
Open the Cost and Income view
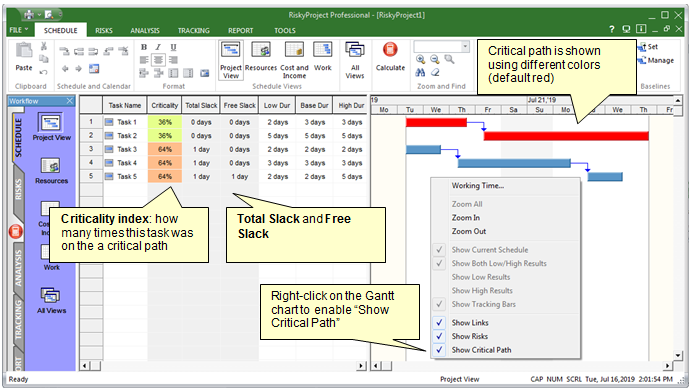tap(294, 60)
